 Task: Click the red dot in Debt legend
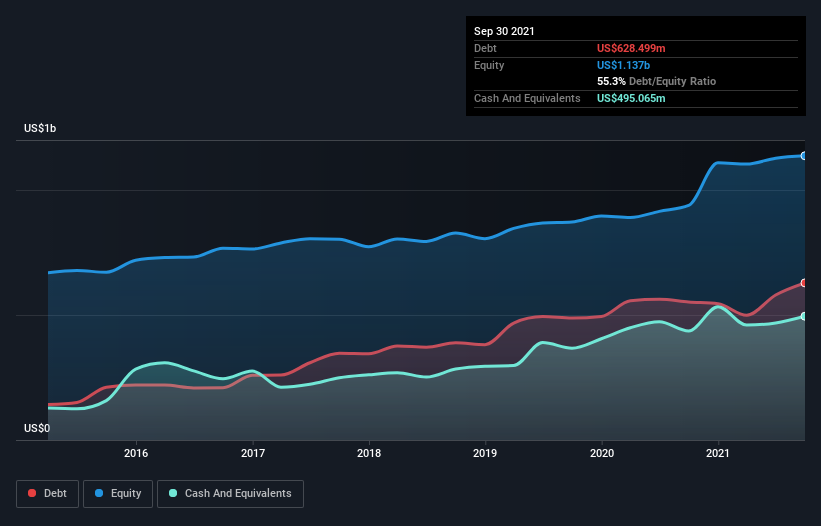32,493
